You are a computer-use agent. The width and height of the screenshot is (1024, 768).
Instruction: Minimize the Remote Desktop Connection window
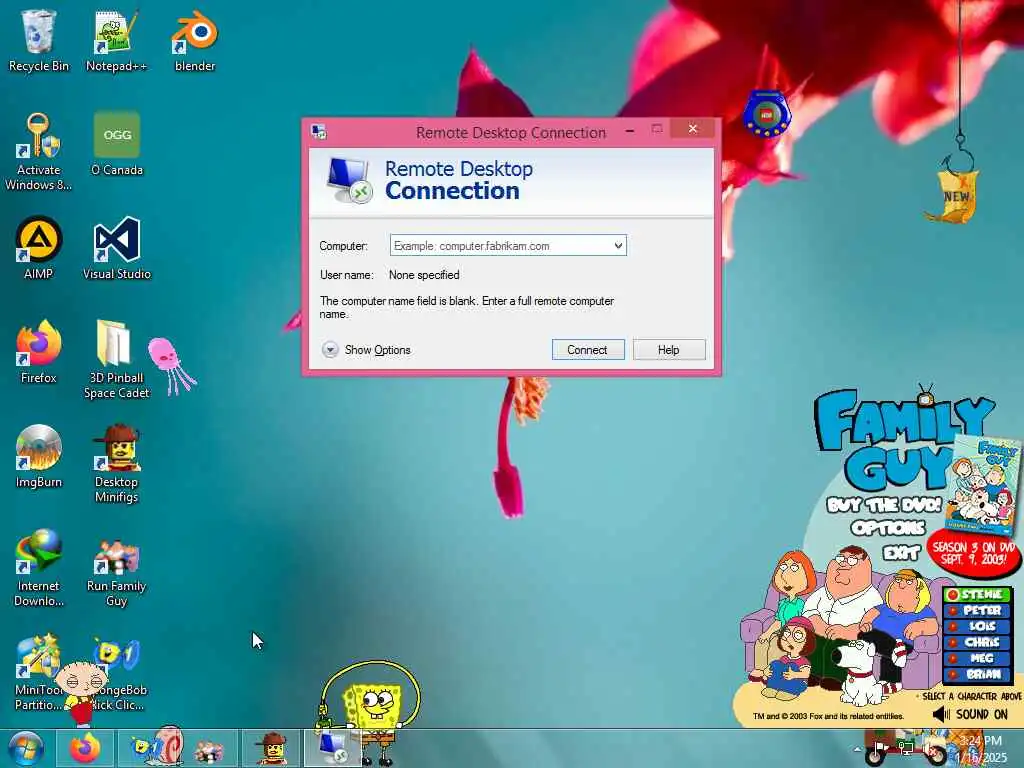coord(630,130)
